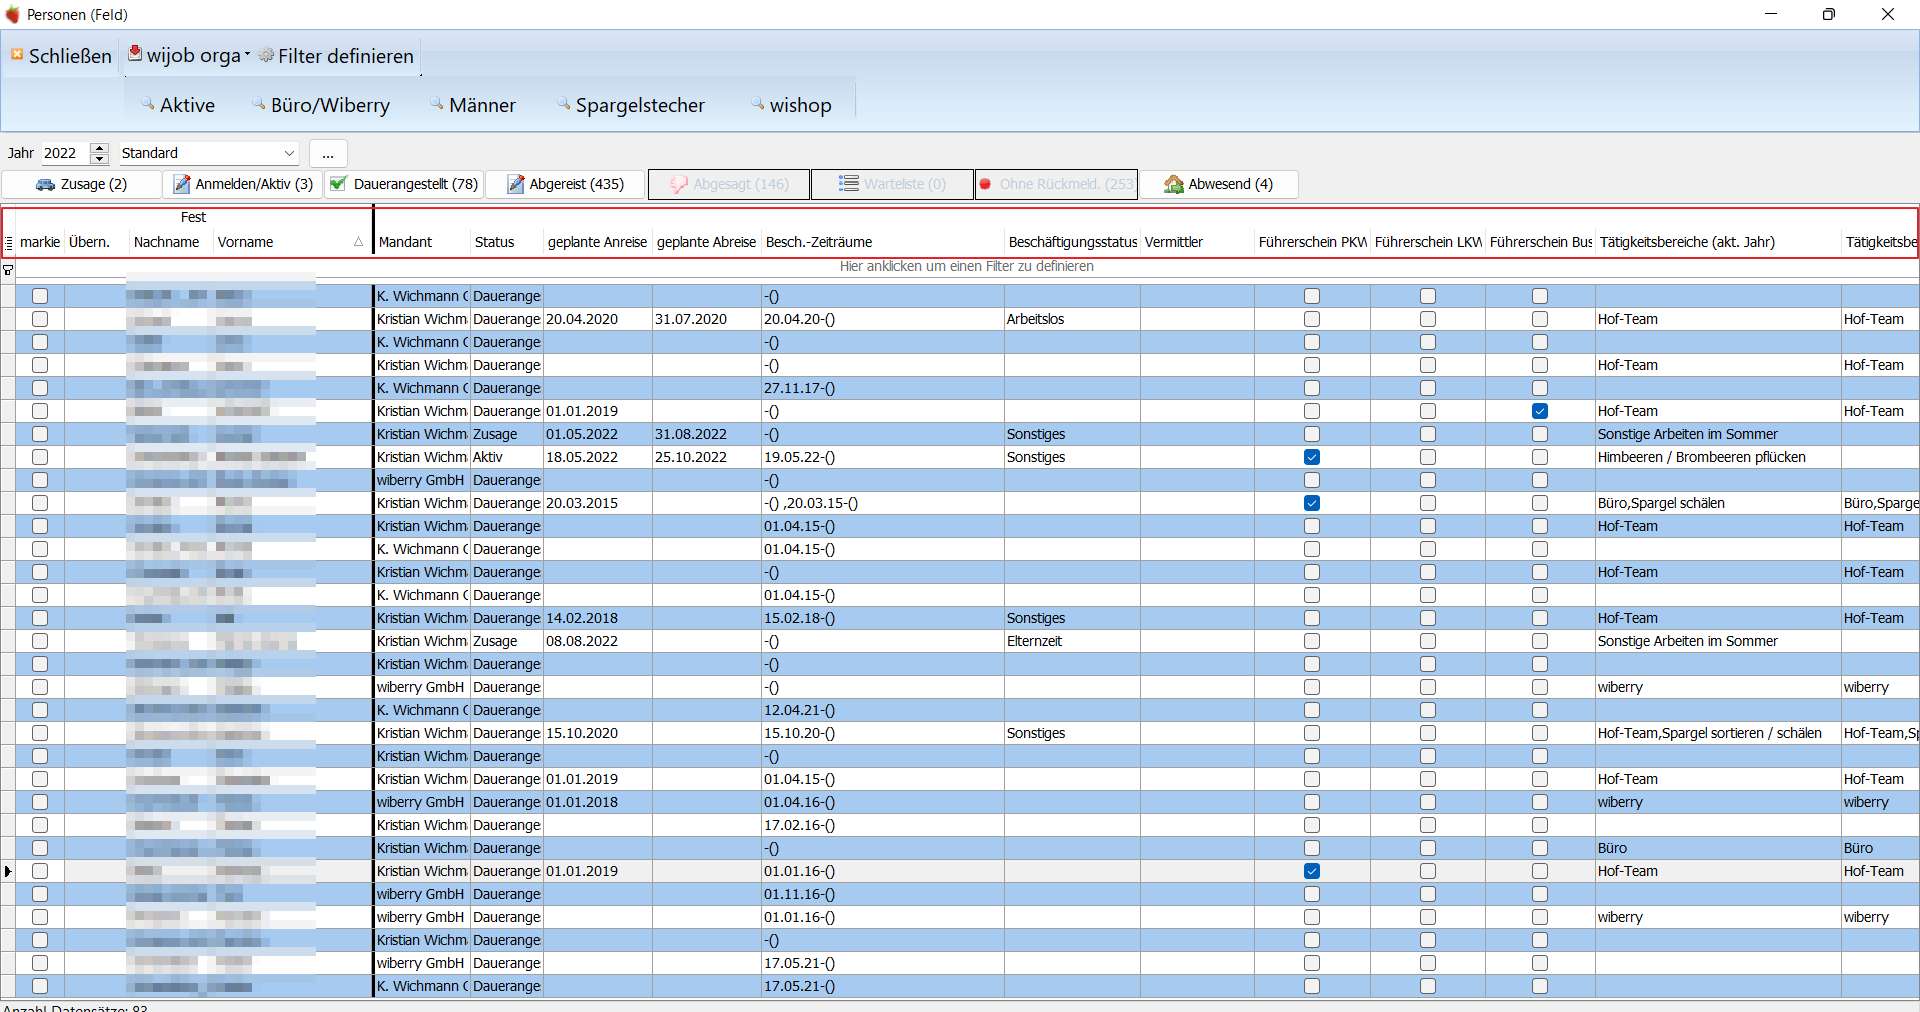This screenshot has height=1012, width=1920.
Task: Apply the Büro/Wiberry quick filter
Action: 321,105
